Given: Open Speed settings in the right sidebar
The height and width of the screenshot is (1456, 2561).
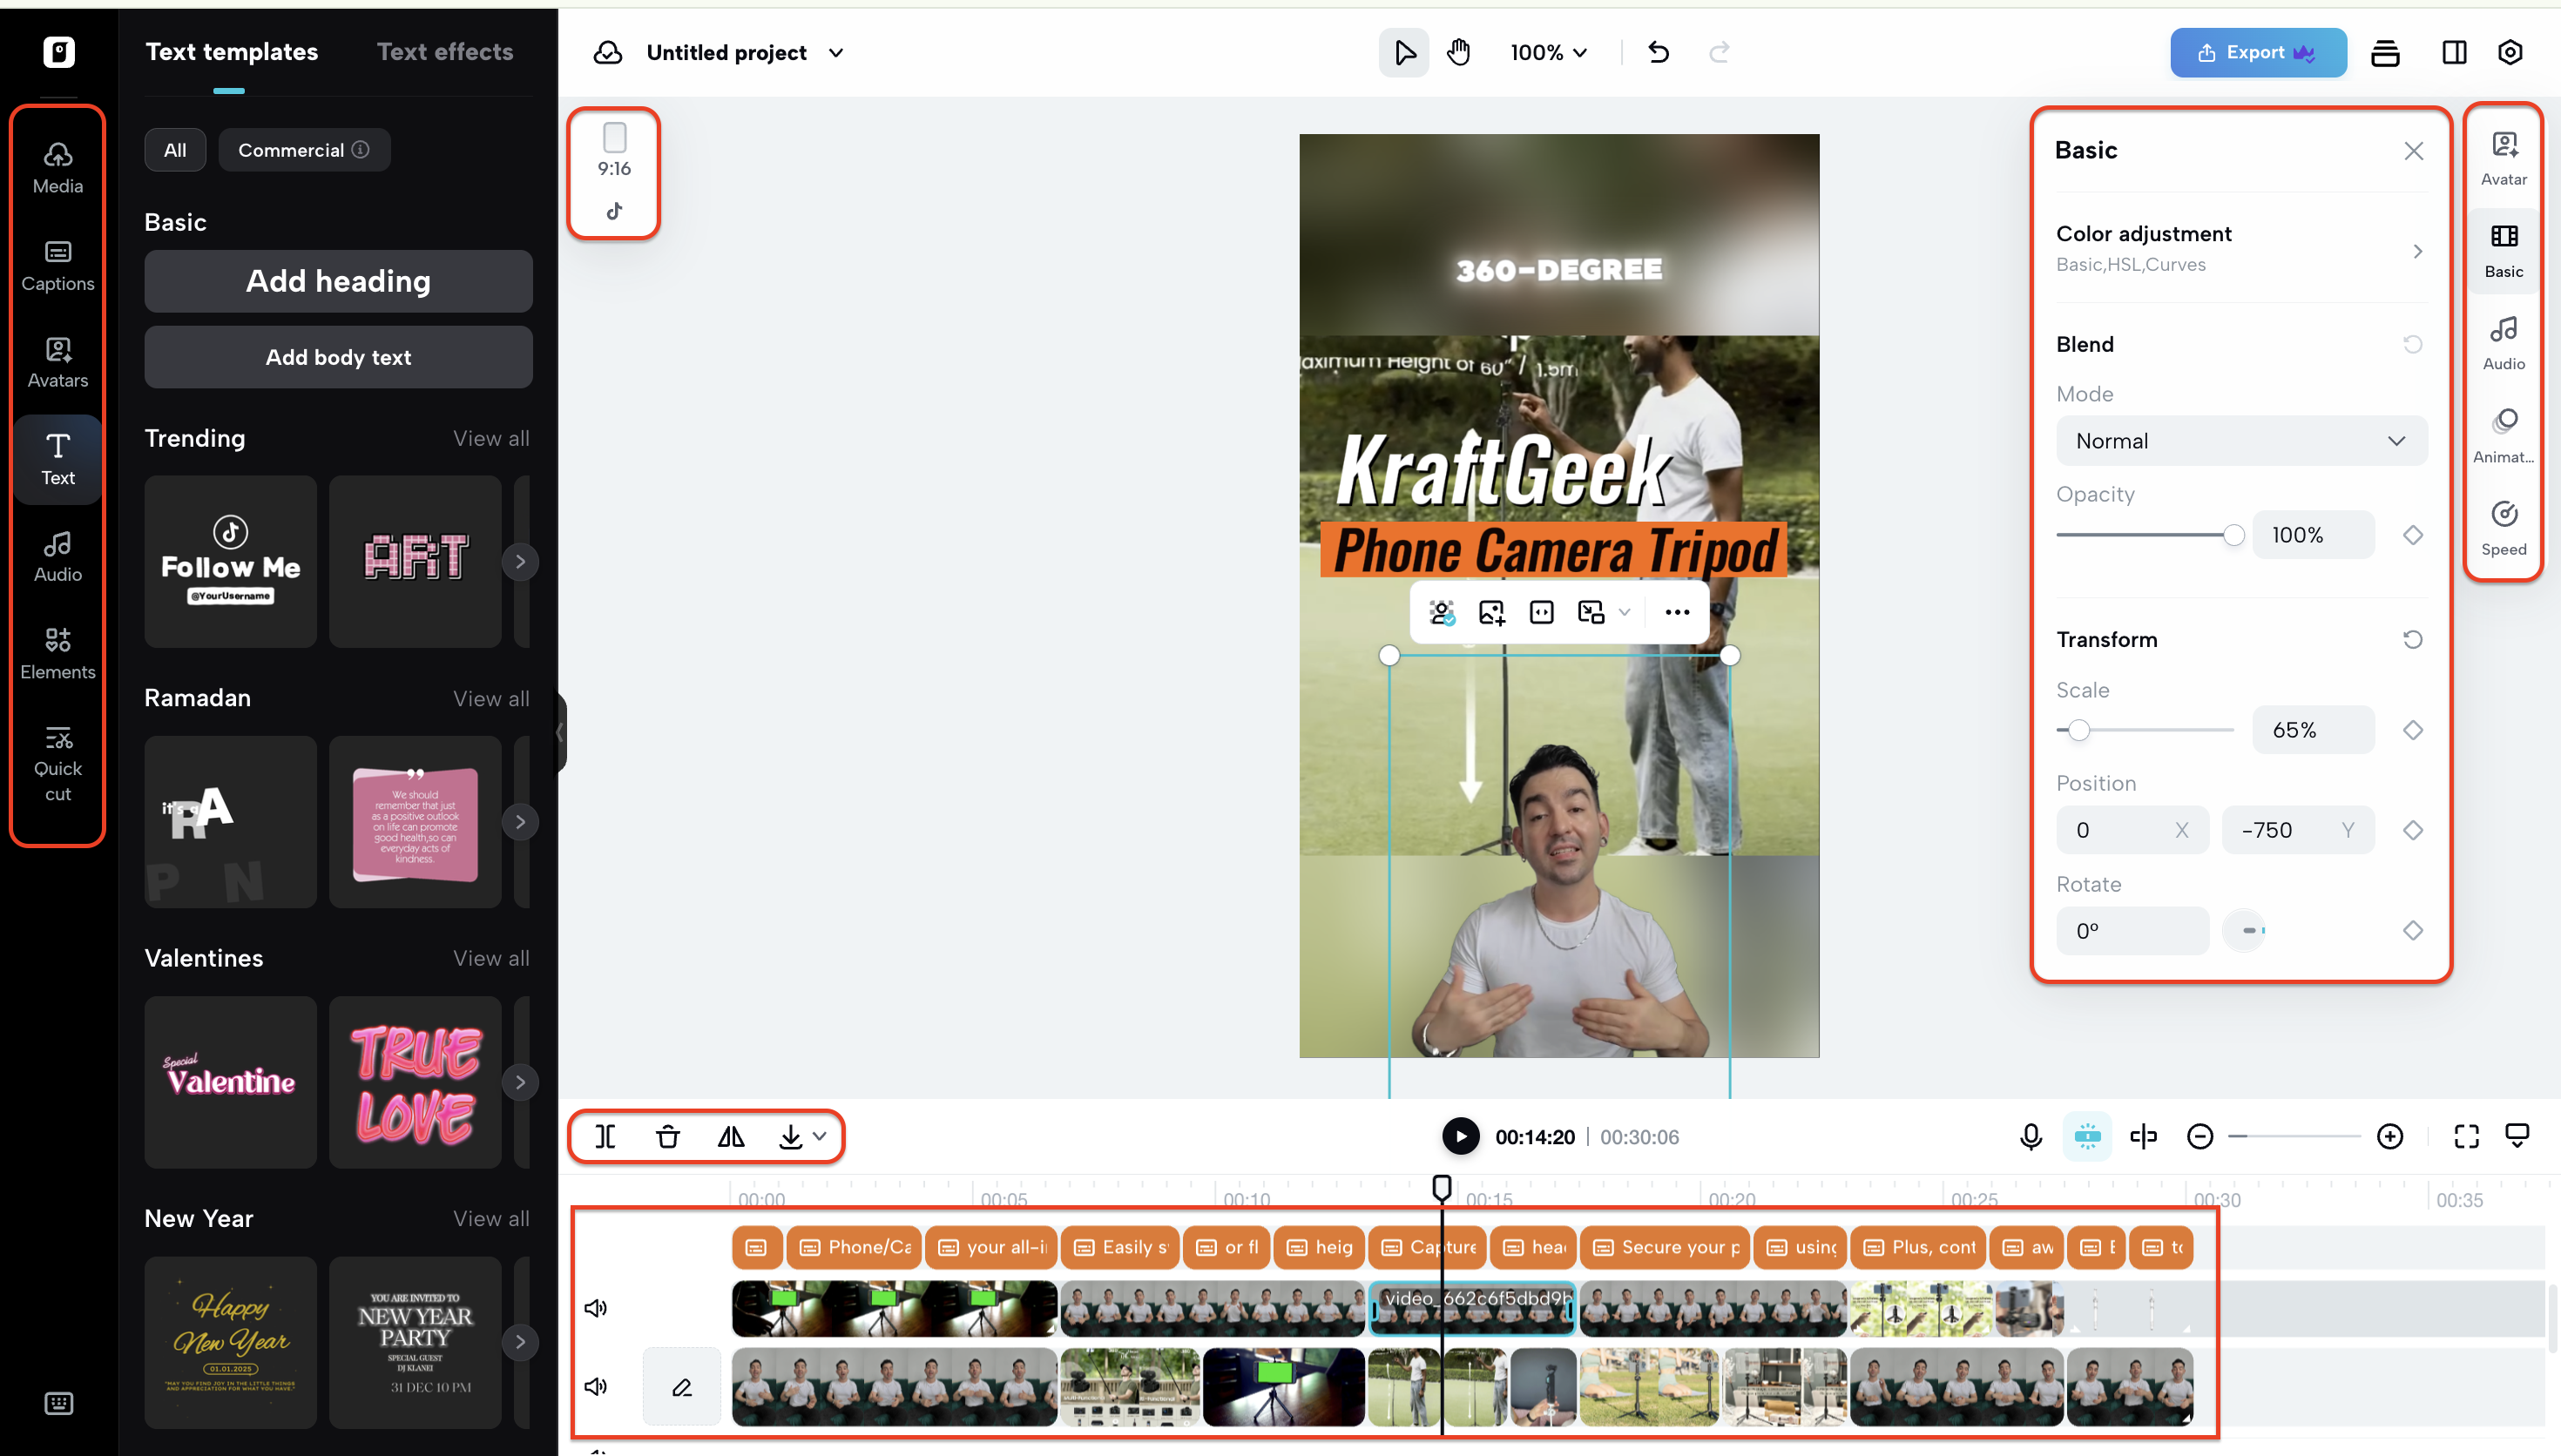Looking at the screenshot, I should coord(2503,525).
